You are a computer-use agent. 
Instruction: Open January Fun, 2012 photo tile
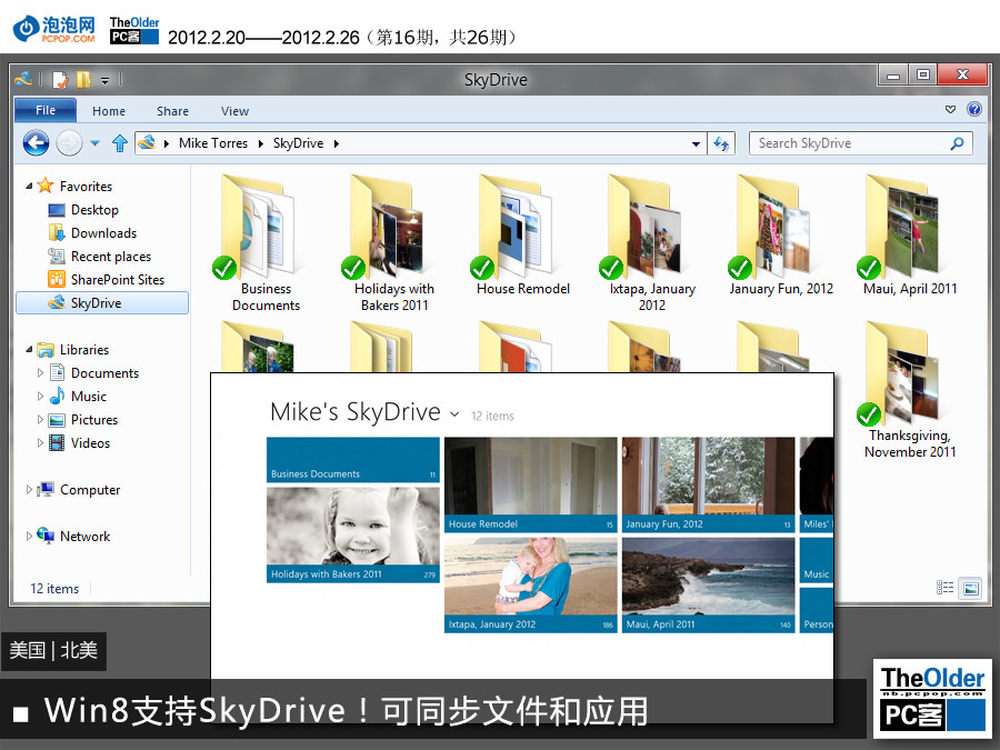708,485
